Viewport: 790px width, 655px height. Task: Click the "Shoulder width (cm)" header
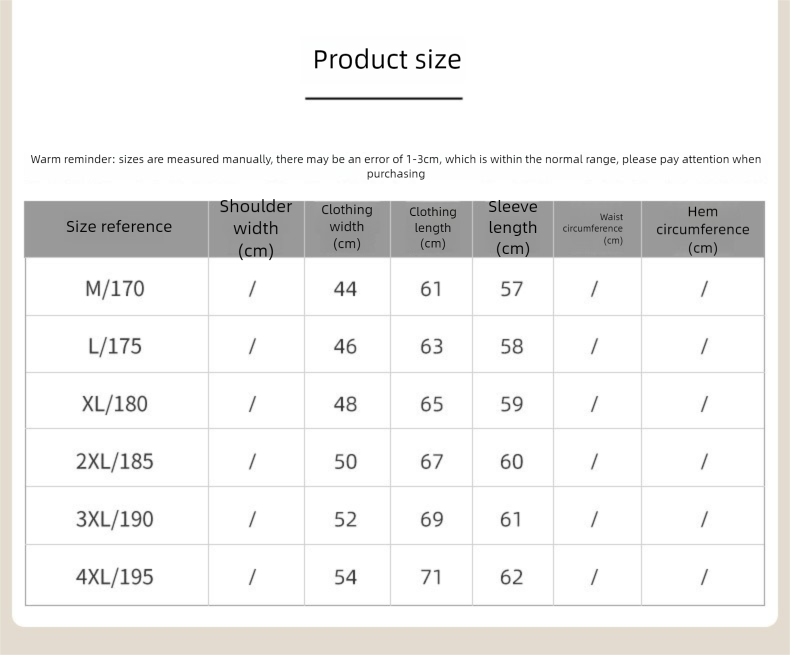256,228
